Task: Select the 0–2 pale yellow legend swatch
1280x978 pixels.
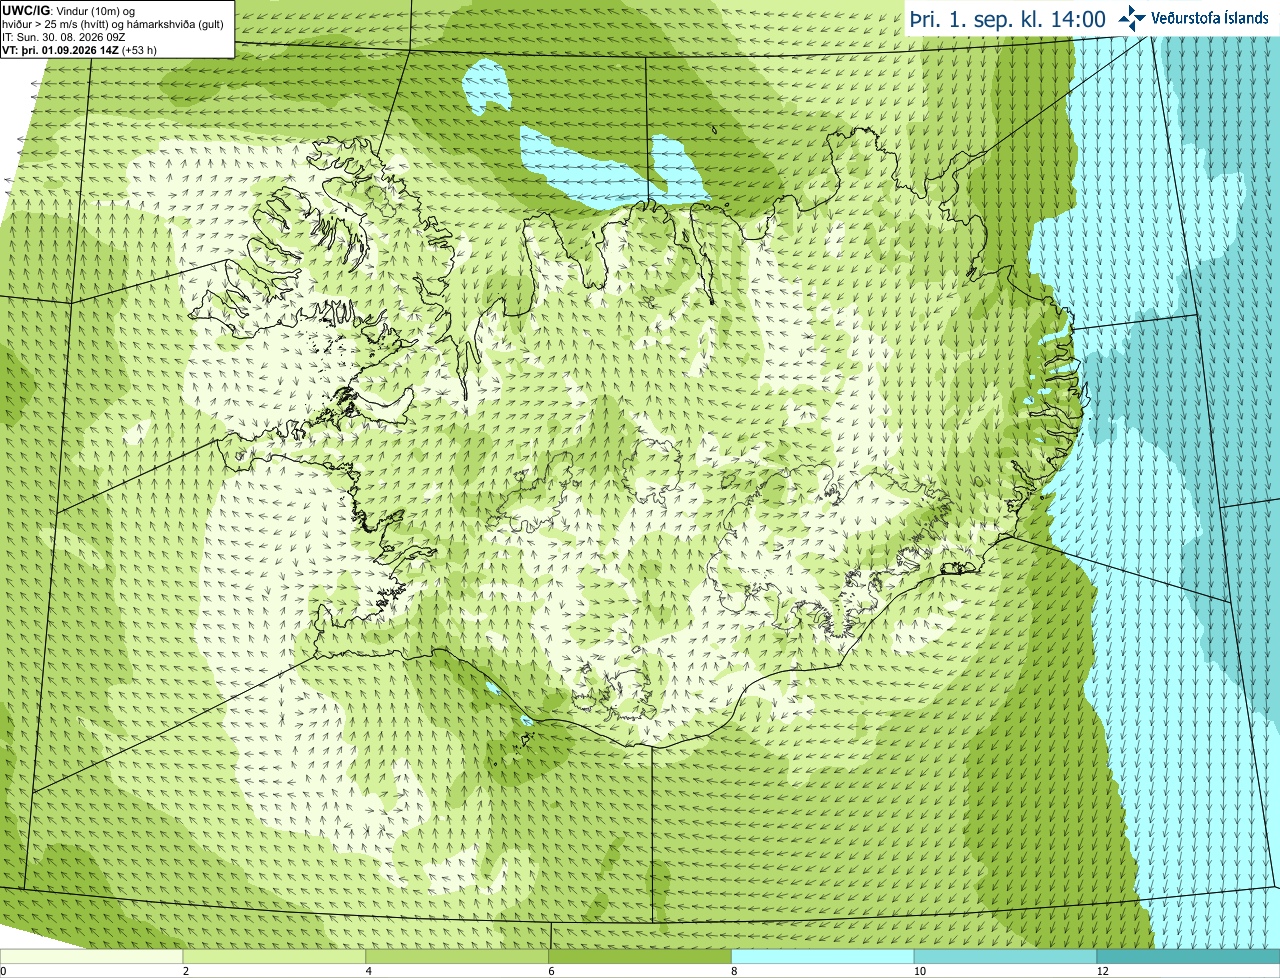Action: tap(91, 956)
